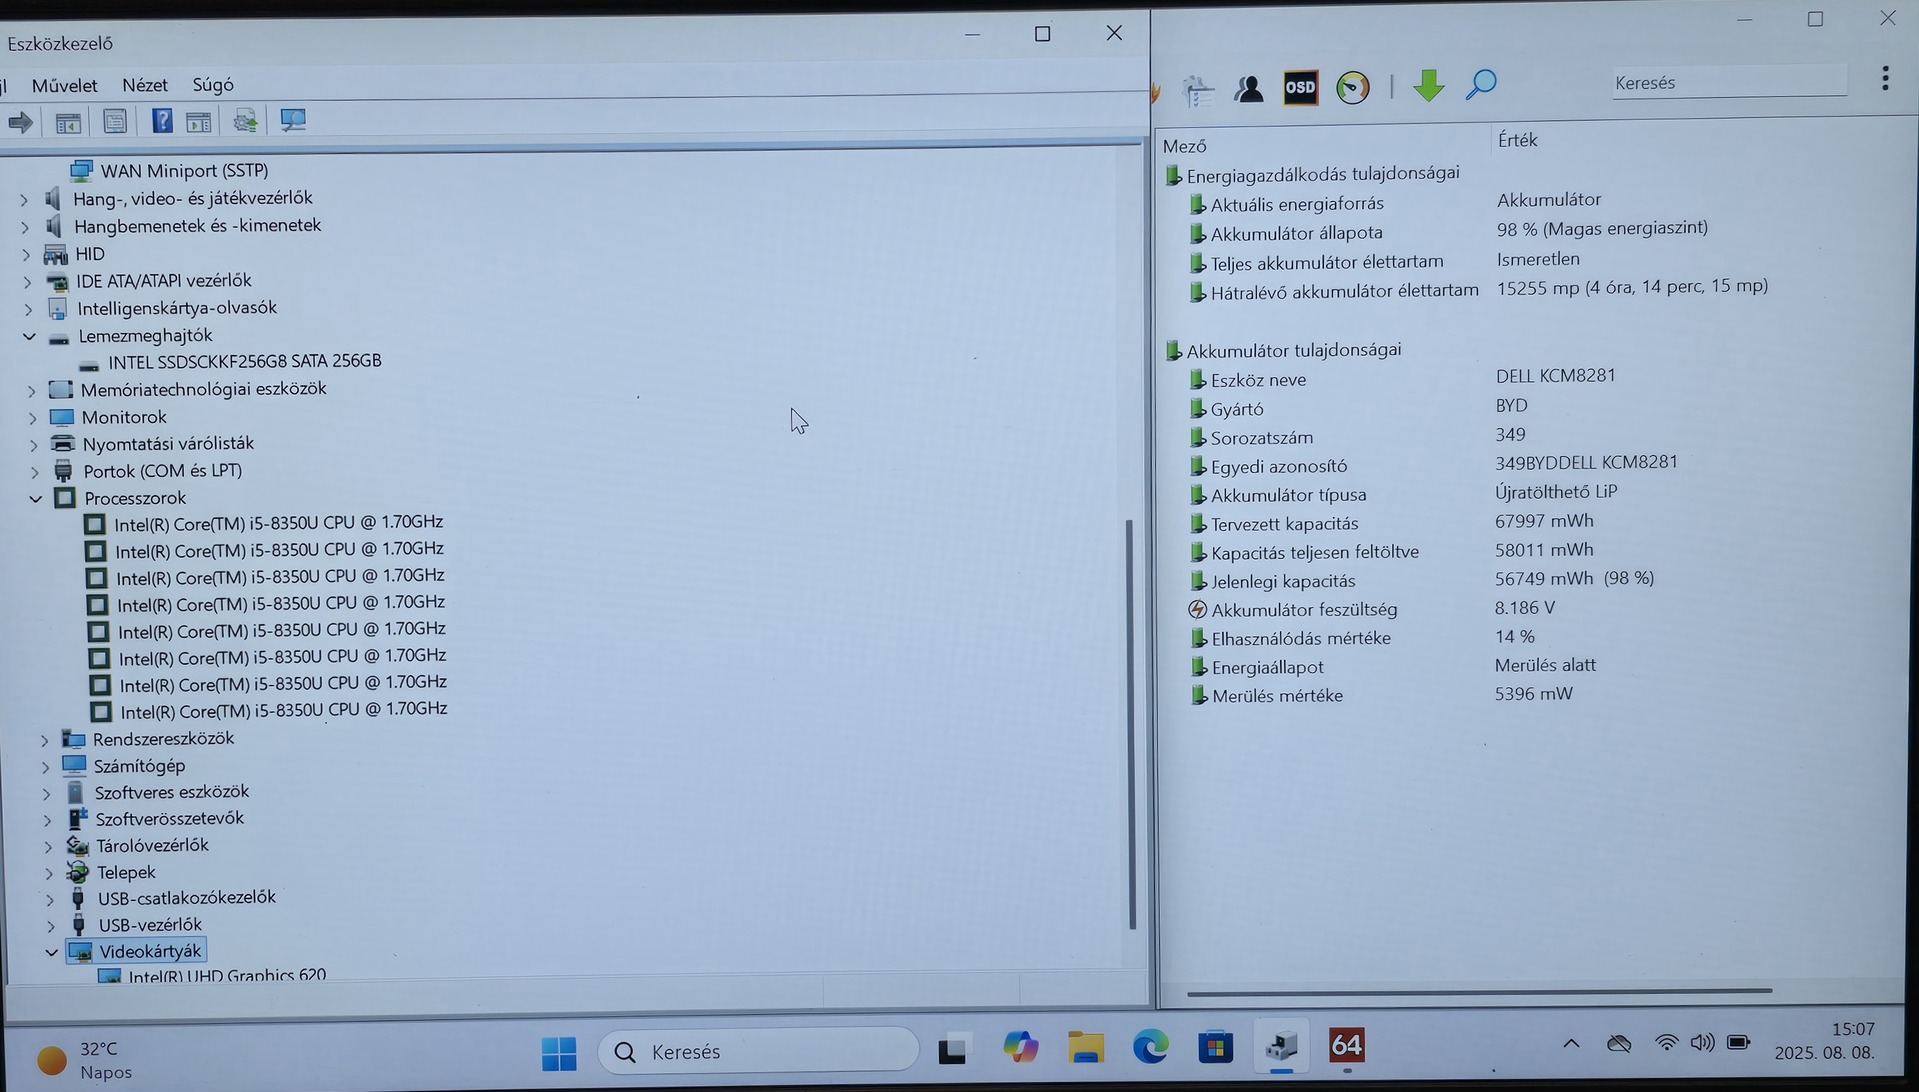Select the Hátralévő akkumulátor élettartam row
The width and height of the screenshot is (1919, 1092).
coord(1478,290)
